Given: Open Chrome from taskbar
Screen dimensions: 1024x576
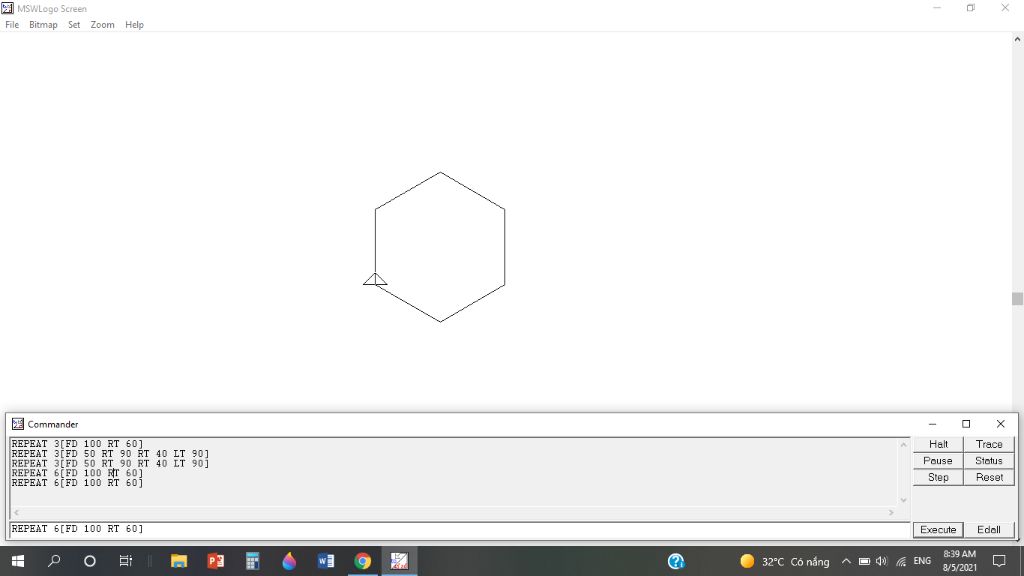Looking at the screenshot, I should [x=362, y=561].
